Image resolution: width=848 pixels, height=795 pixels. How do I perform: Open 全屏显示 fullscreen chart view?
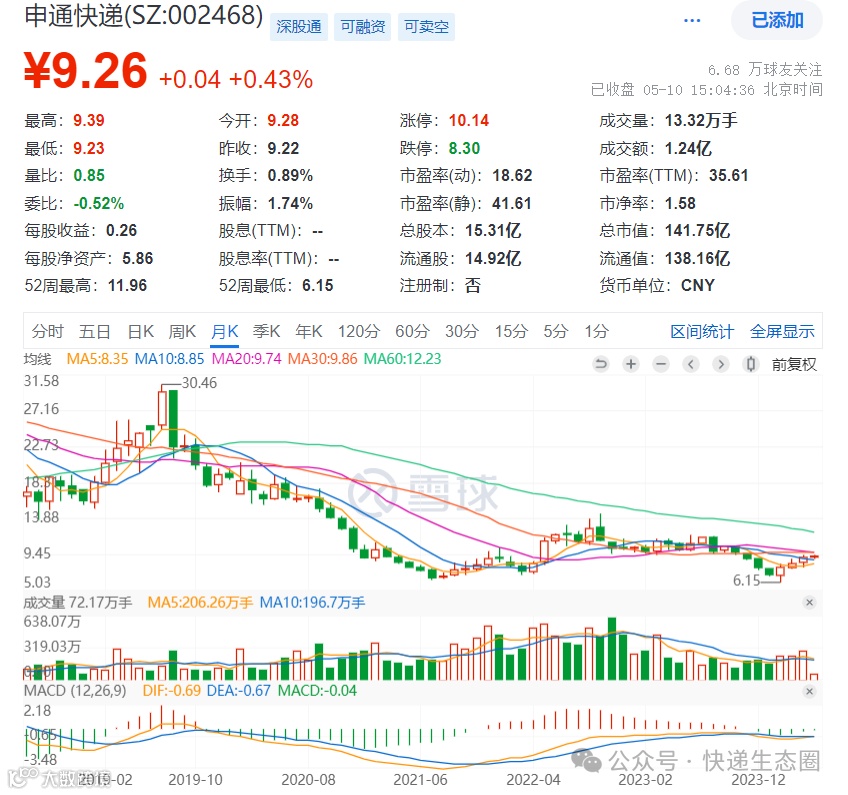[x=782, y=332]
